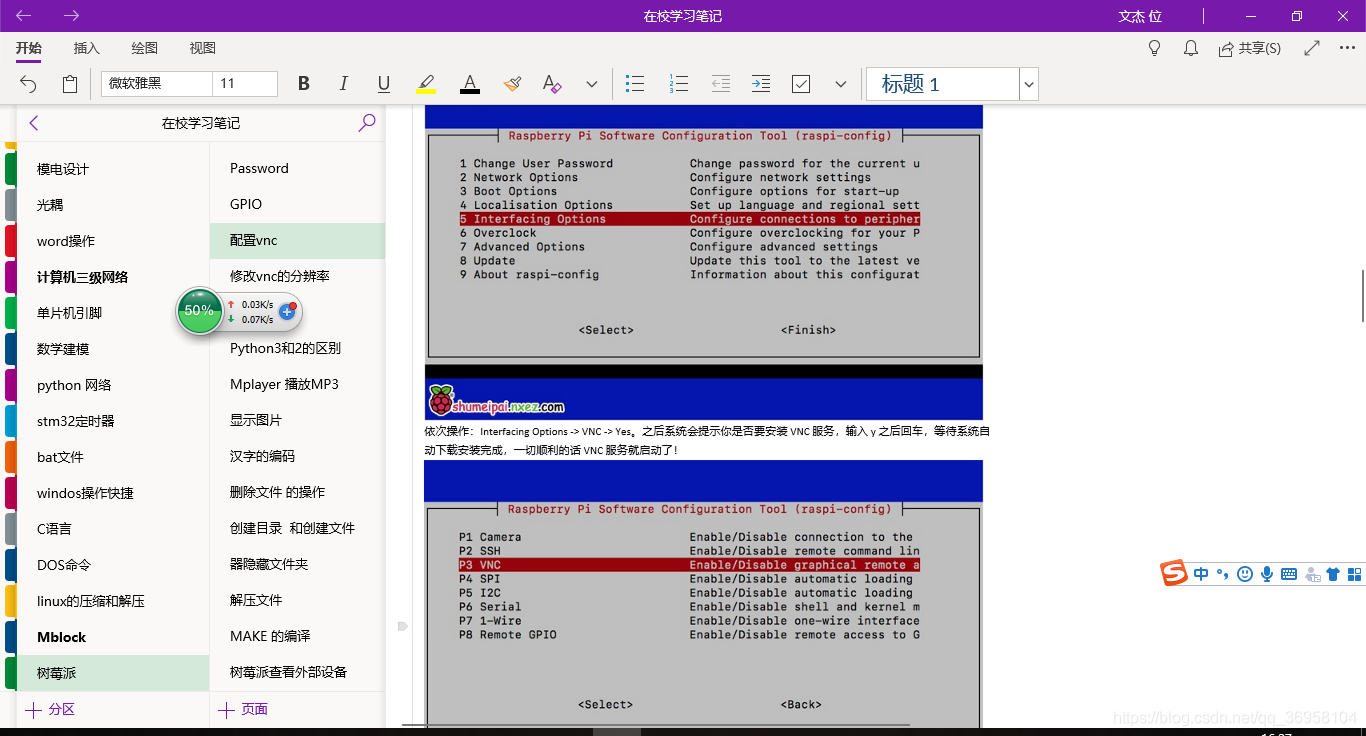1366x736 pixels.
Task: Expand more font formatting options
Action: click(591, 84)
